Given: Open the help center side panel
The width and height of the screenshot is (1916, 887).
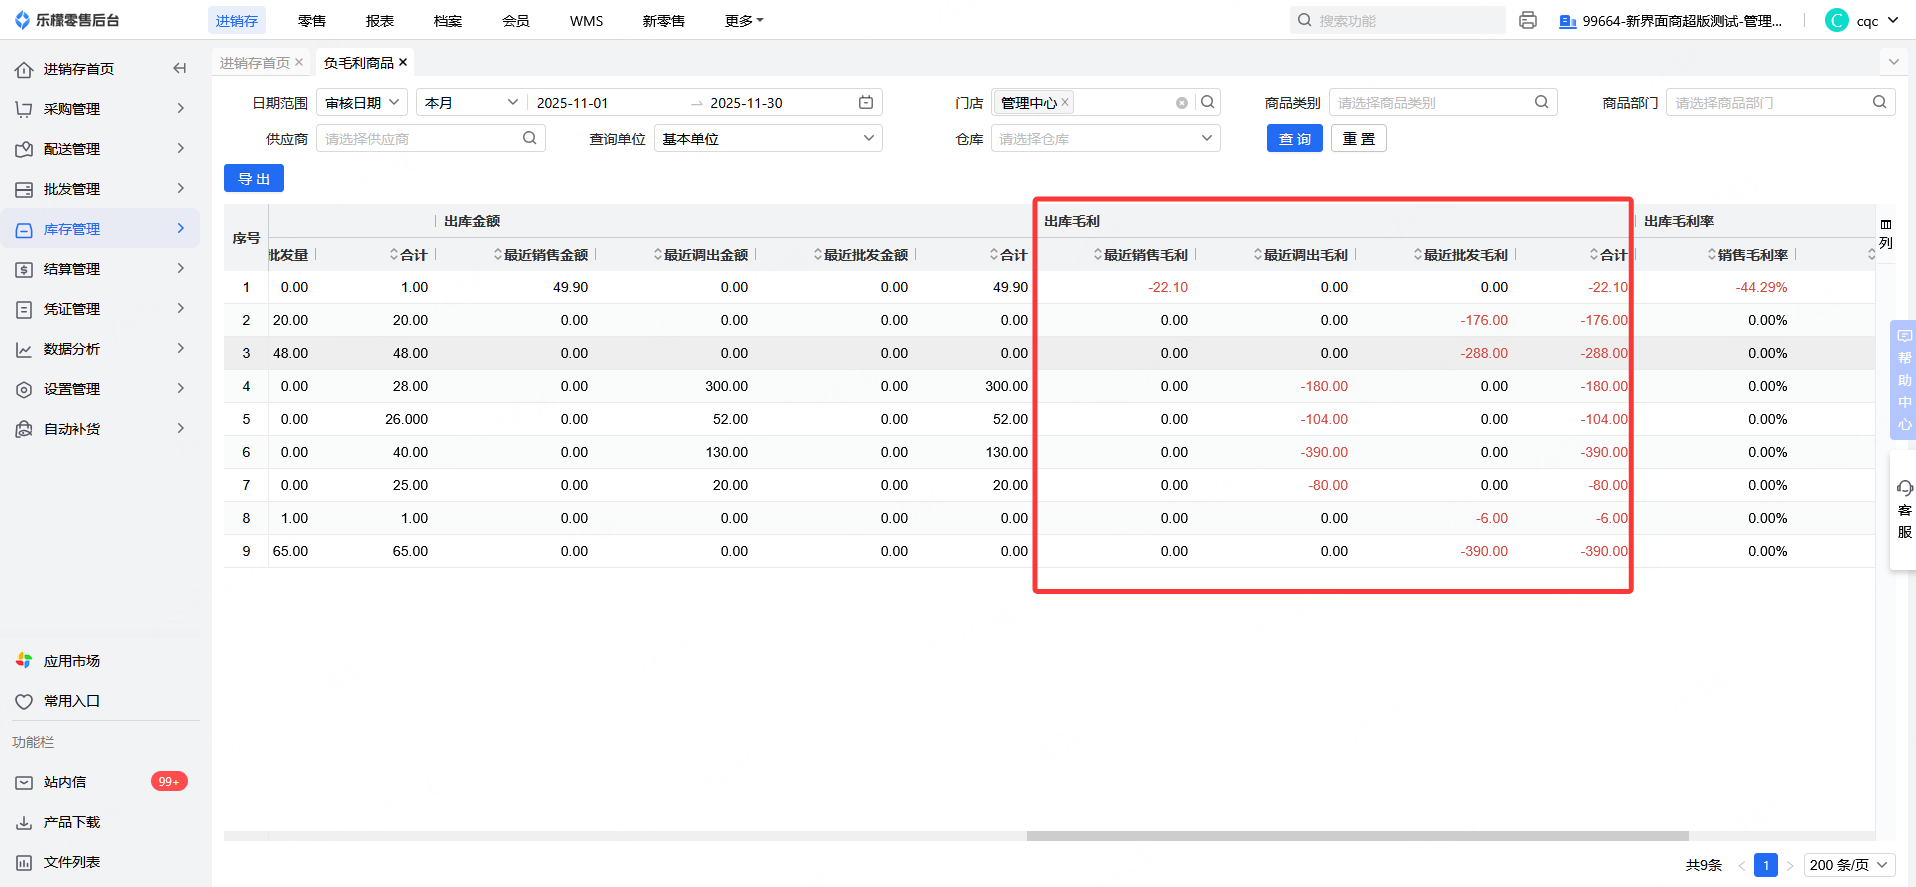Looking at the screenshot, I should 1904,380.
